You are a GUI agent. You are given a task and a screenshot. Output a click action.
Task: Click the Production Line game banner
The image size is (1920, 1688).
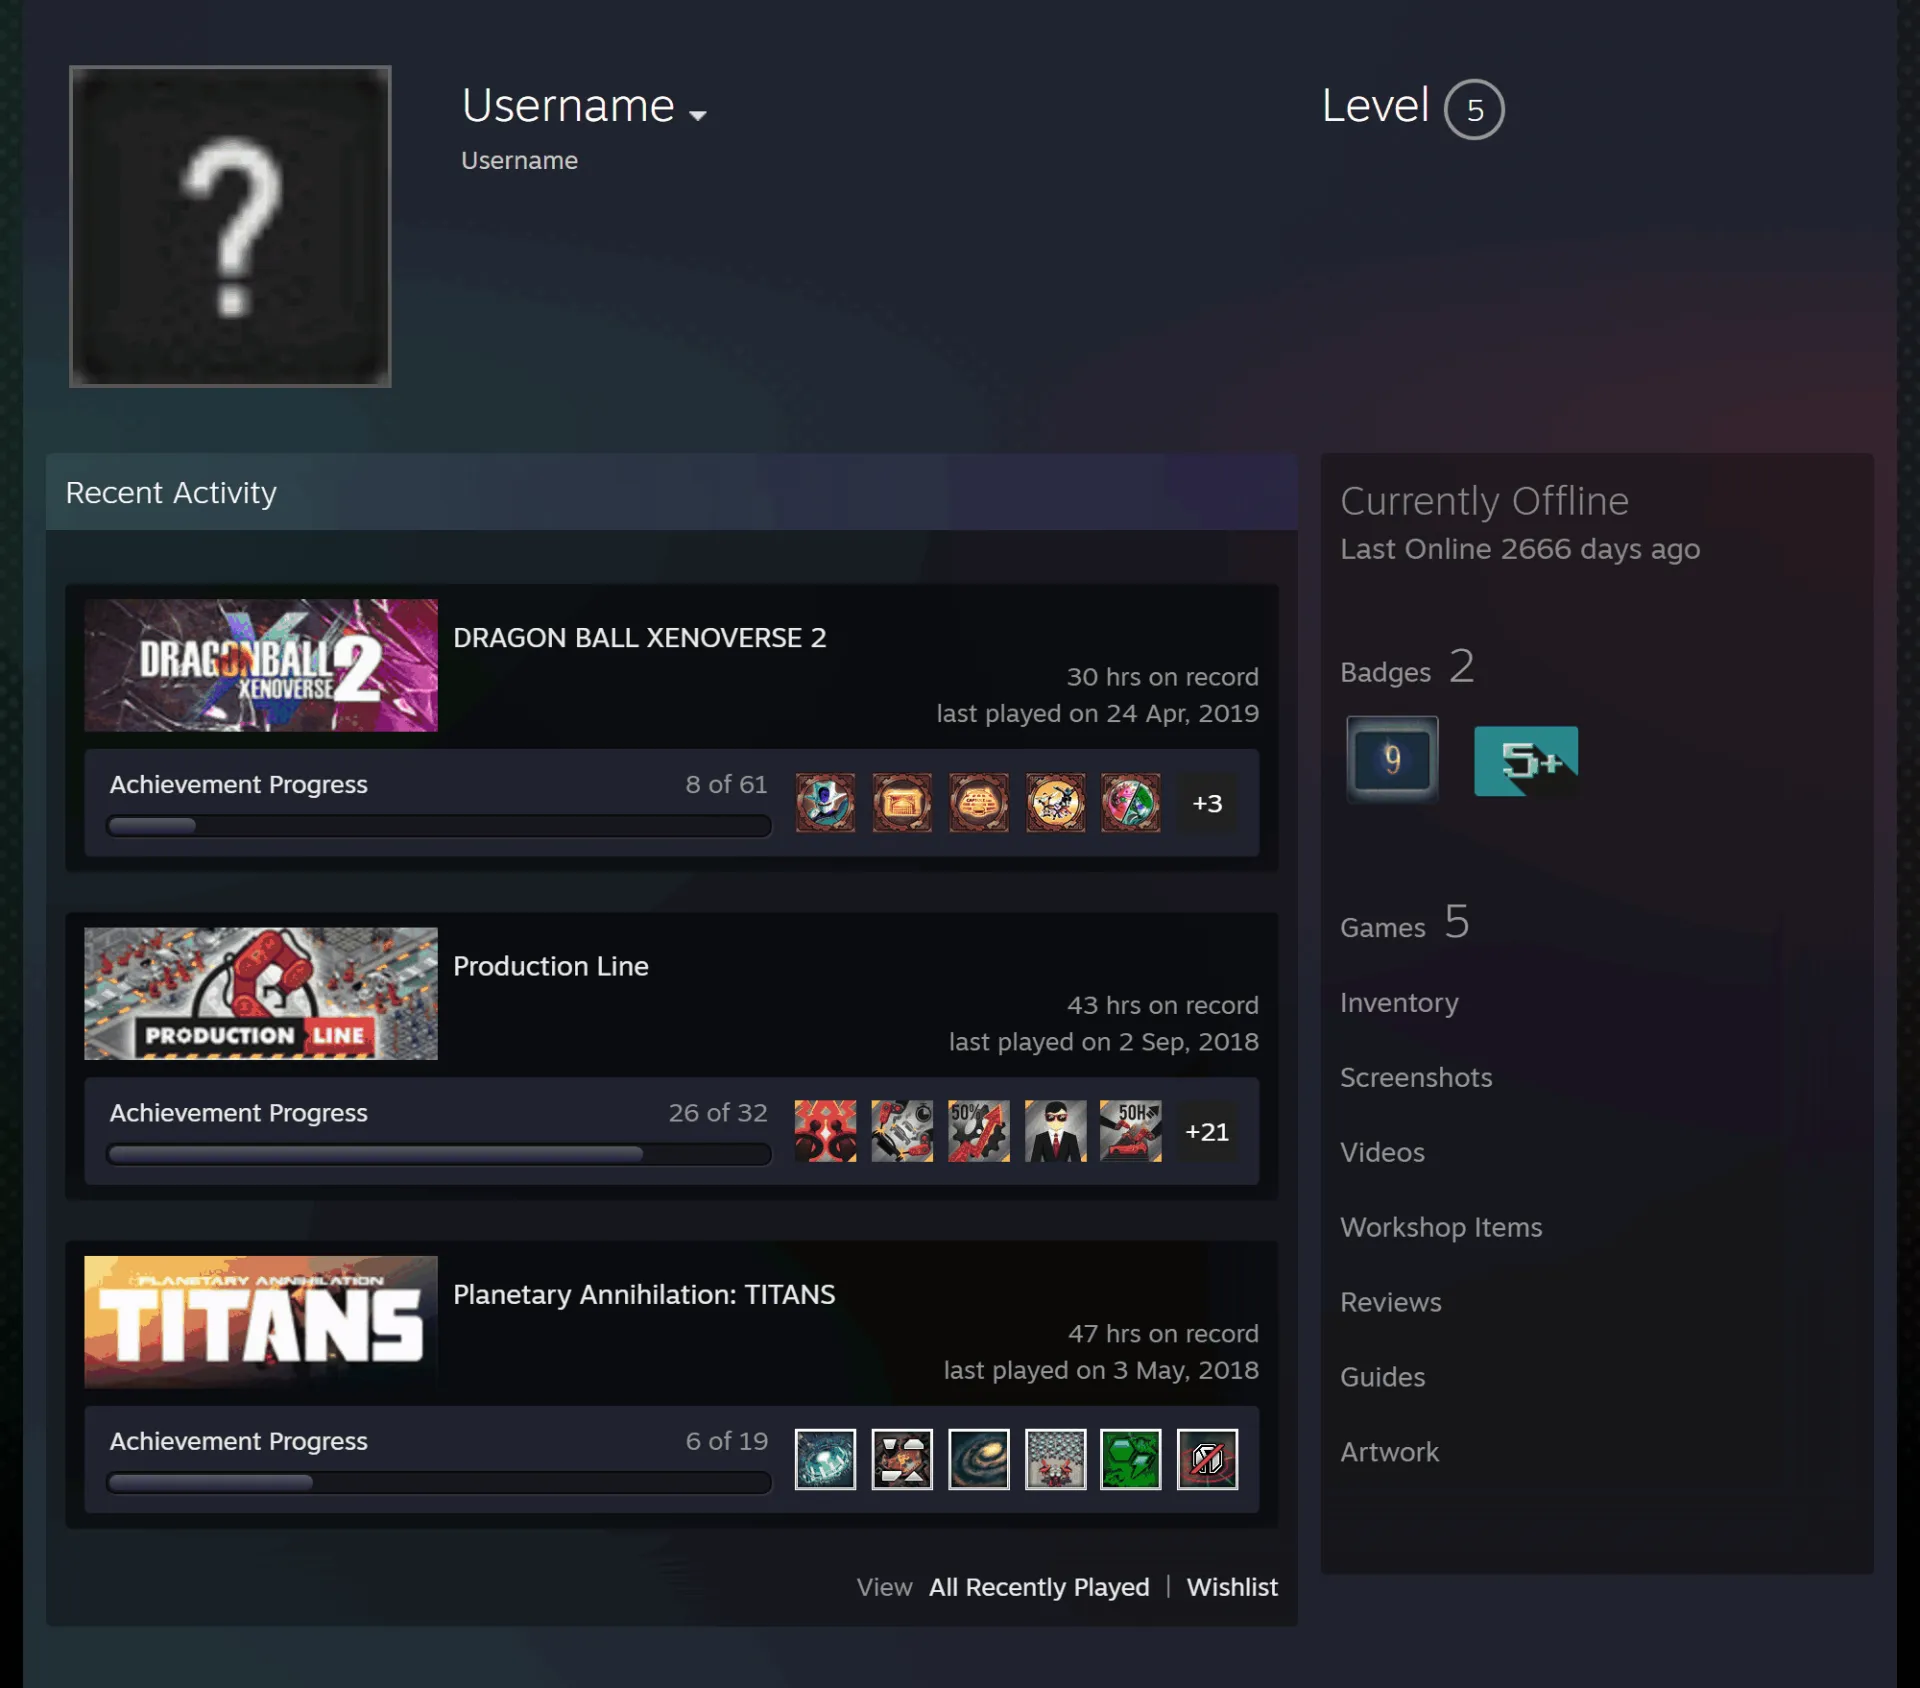pos(261,993)
